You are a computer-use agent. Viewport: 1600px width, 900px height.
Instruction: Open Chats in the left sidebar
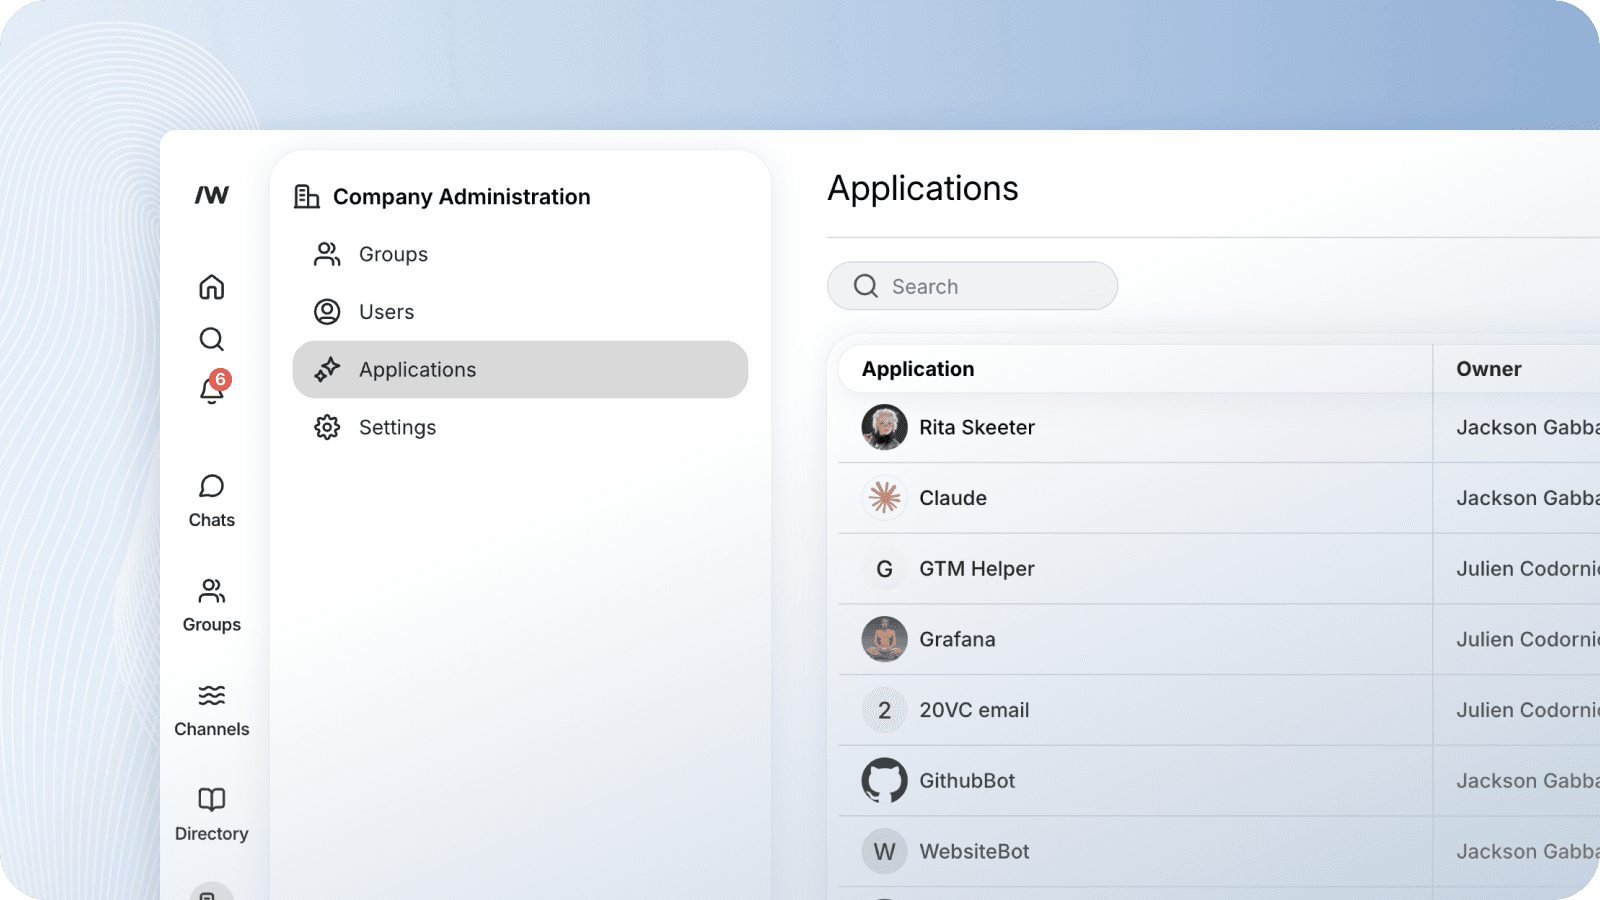[212, 502]
